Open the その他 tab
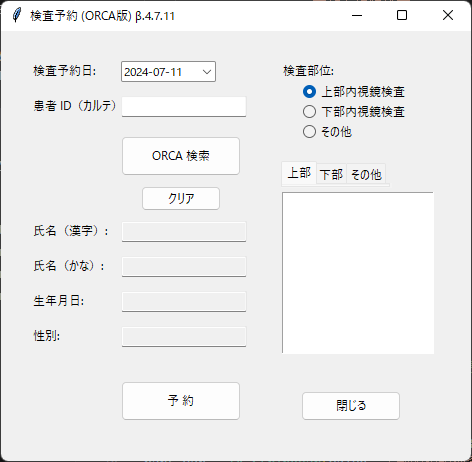 point(366,174)
